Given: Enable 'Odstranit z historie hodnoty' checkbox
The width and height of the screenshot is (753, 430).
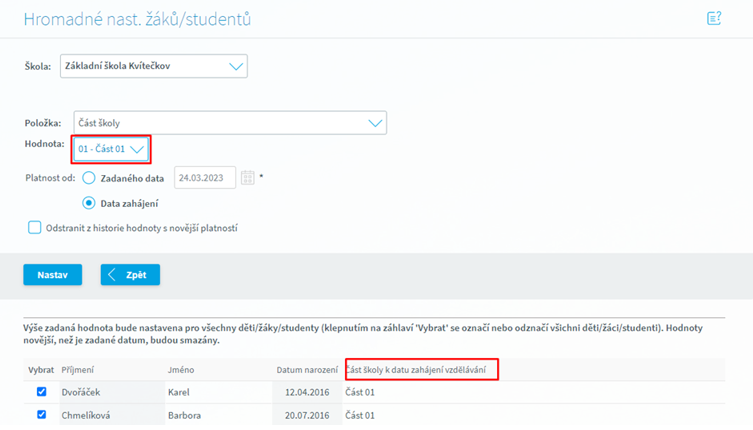Looking at the screenshot, I should (35, 228).
